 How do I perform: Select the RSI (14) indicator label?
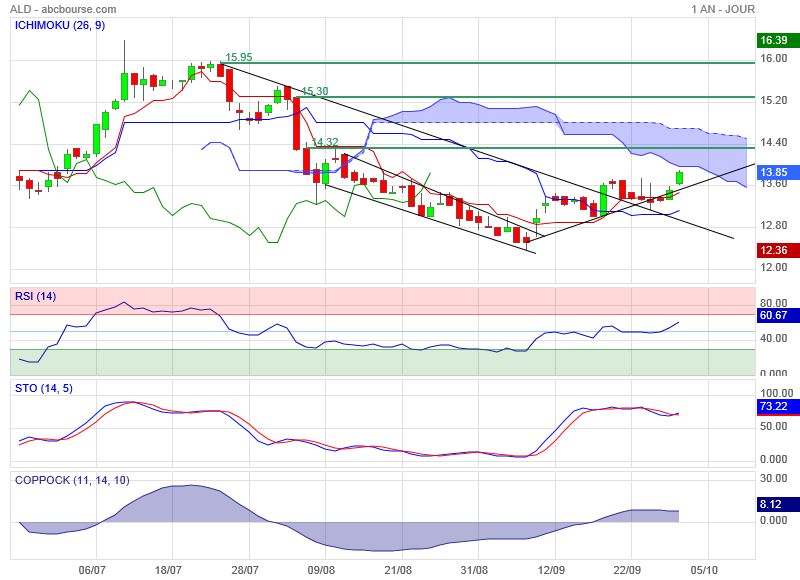(36, 296)
